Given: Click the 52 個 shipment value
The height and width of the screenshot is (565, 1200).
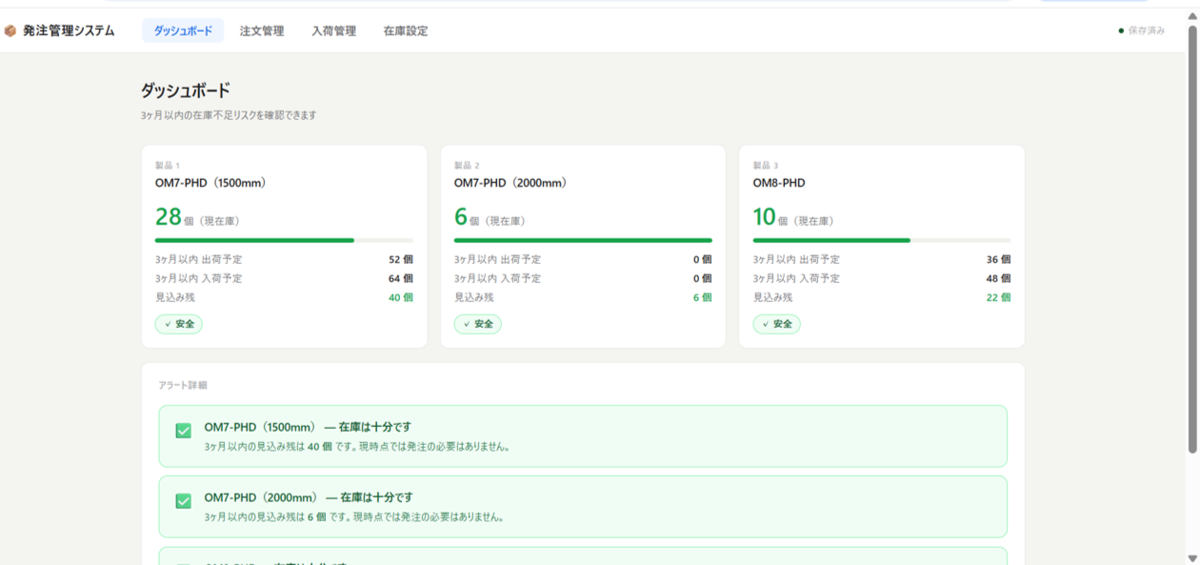Looking at the screenshot, I should point(400,259).
